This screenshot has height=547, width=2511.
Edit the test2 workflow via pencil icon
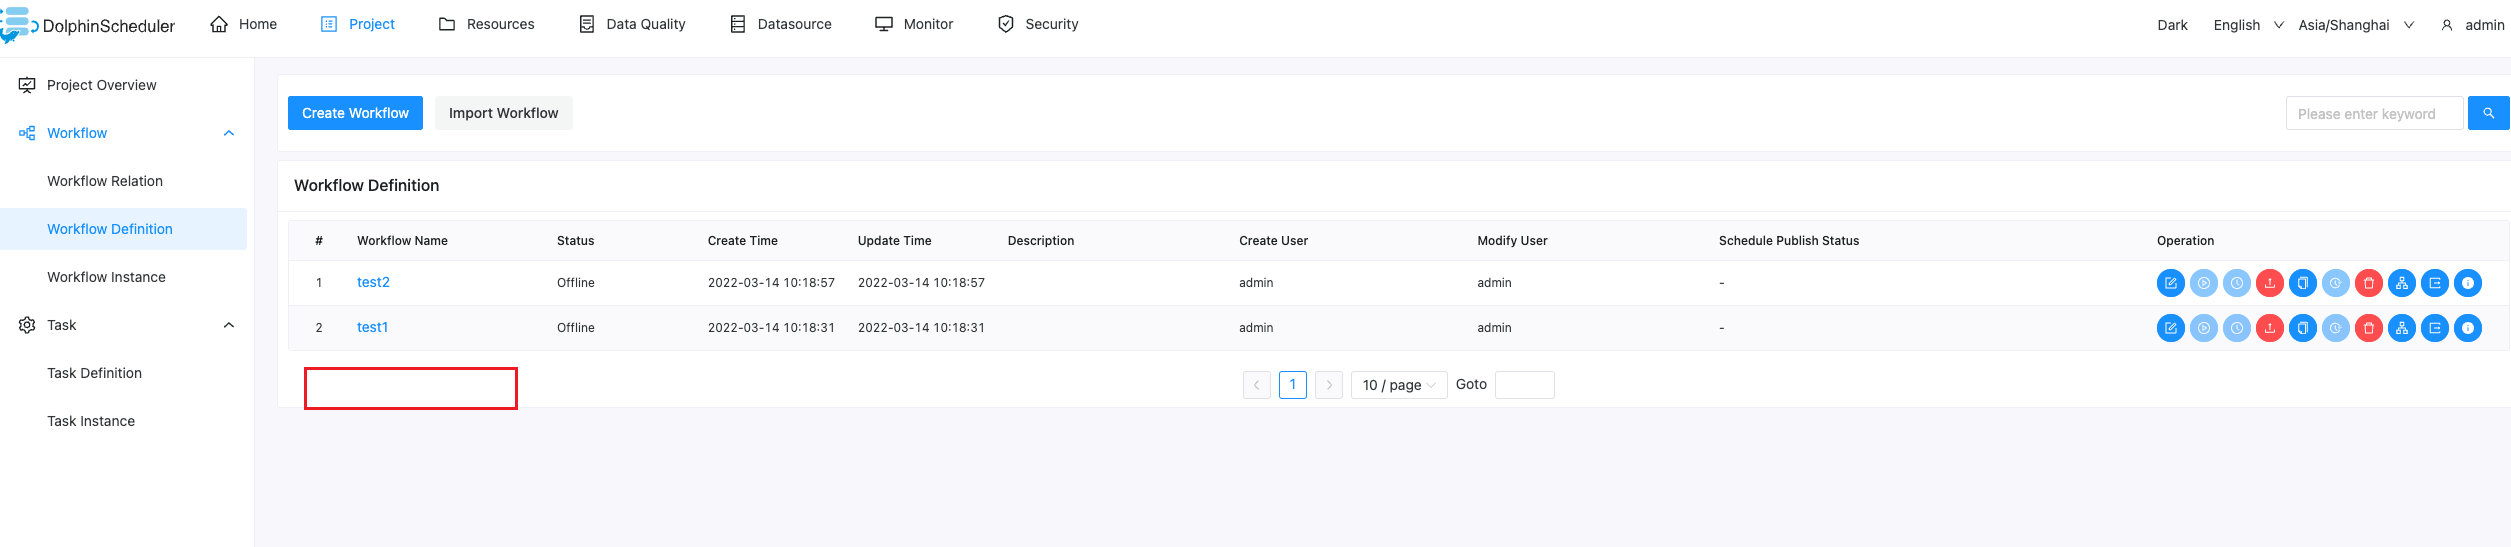coord(2170,283)
